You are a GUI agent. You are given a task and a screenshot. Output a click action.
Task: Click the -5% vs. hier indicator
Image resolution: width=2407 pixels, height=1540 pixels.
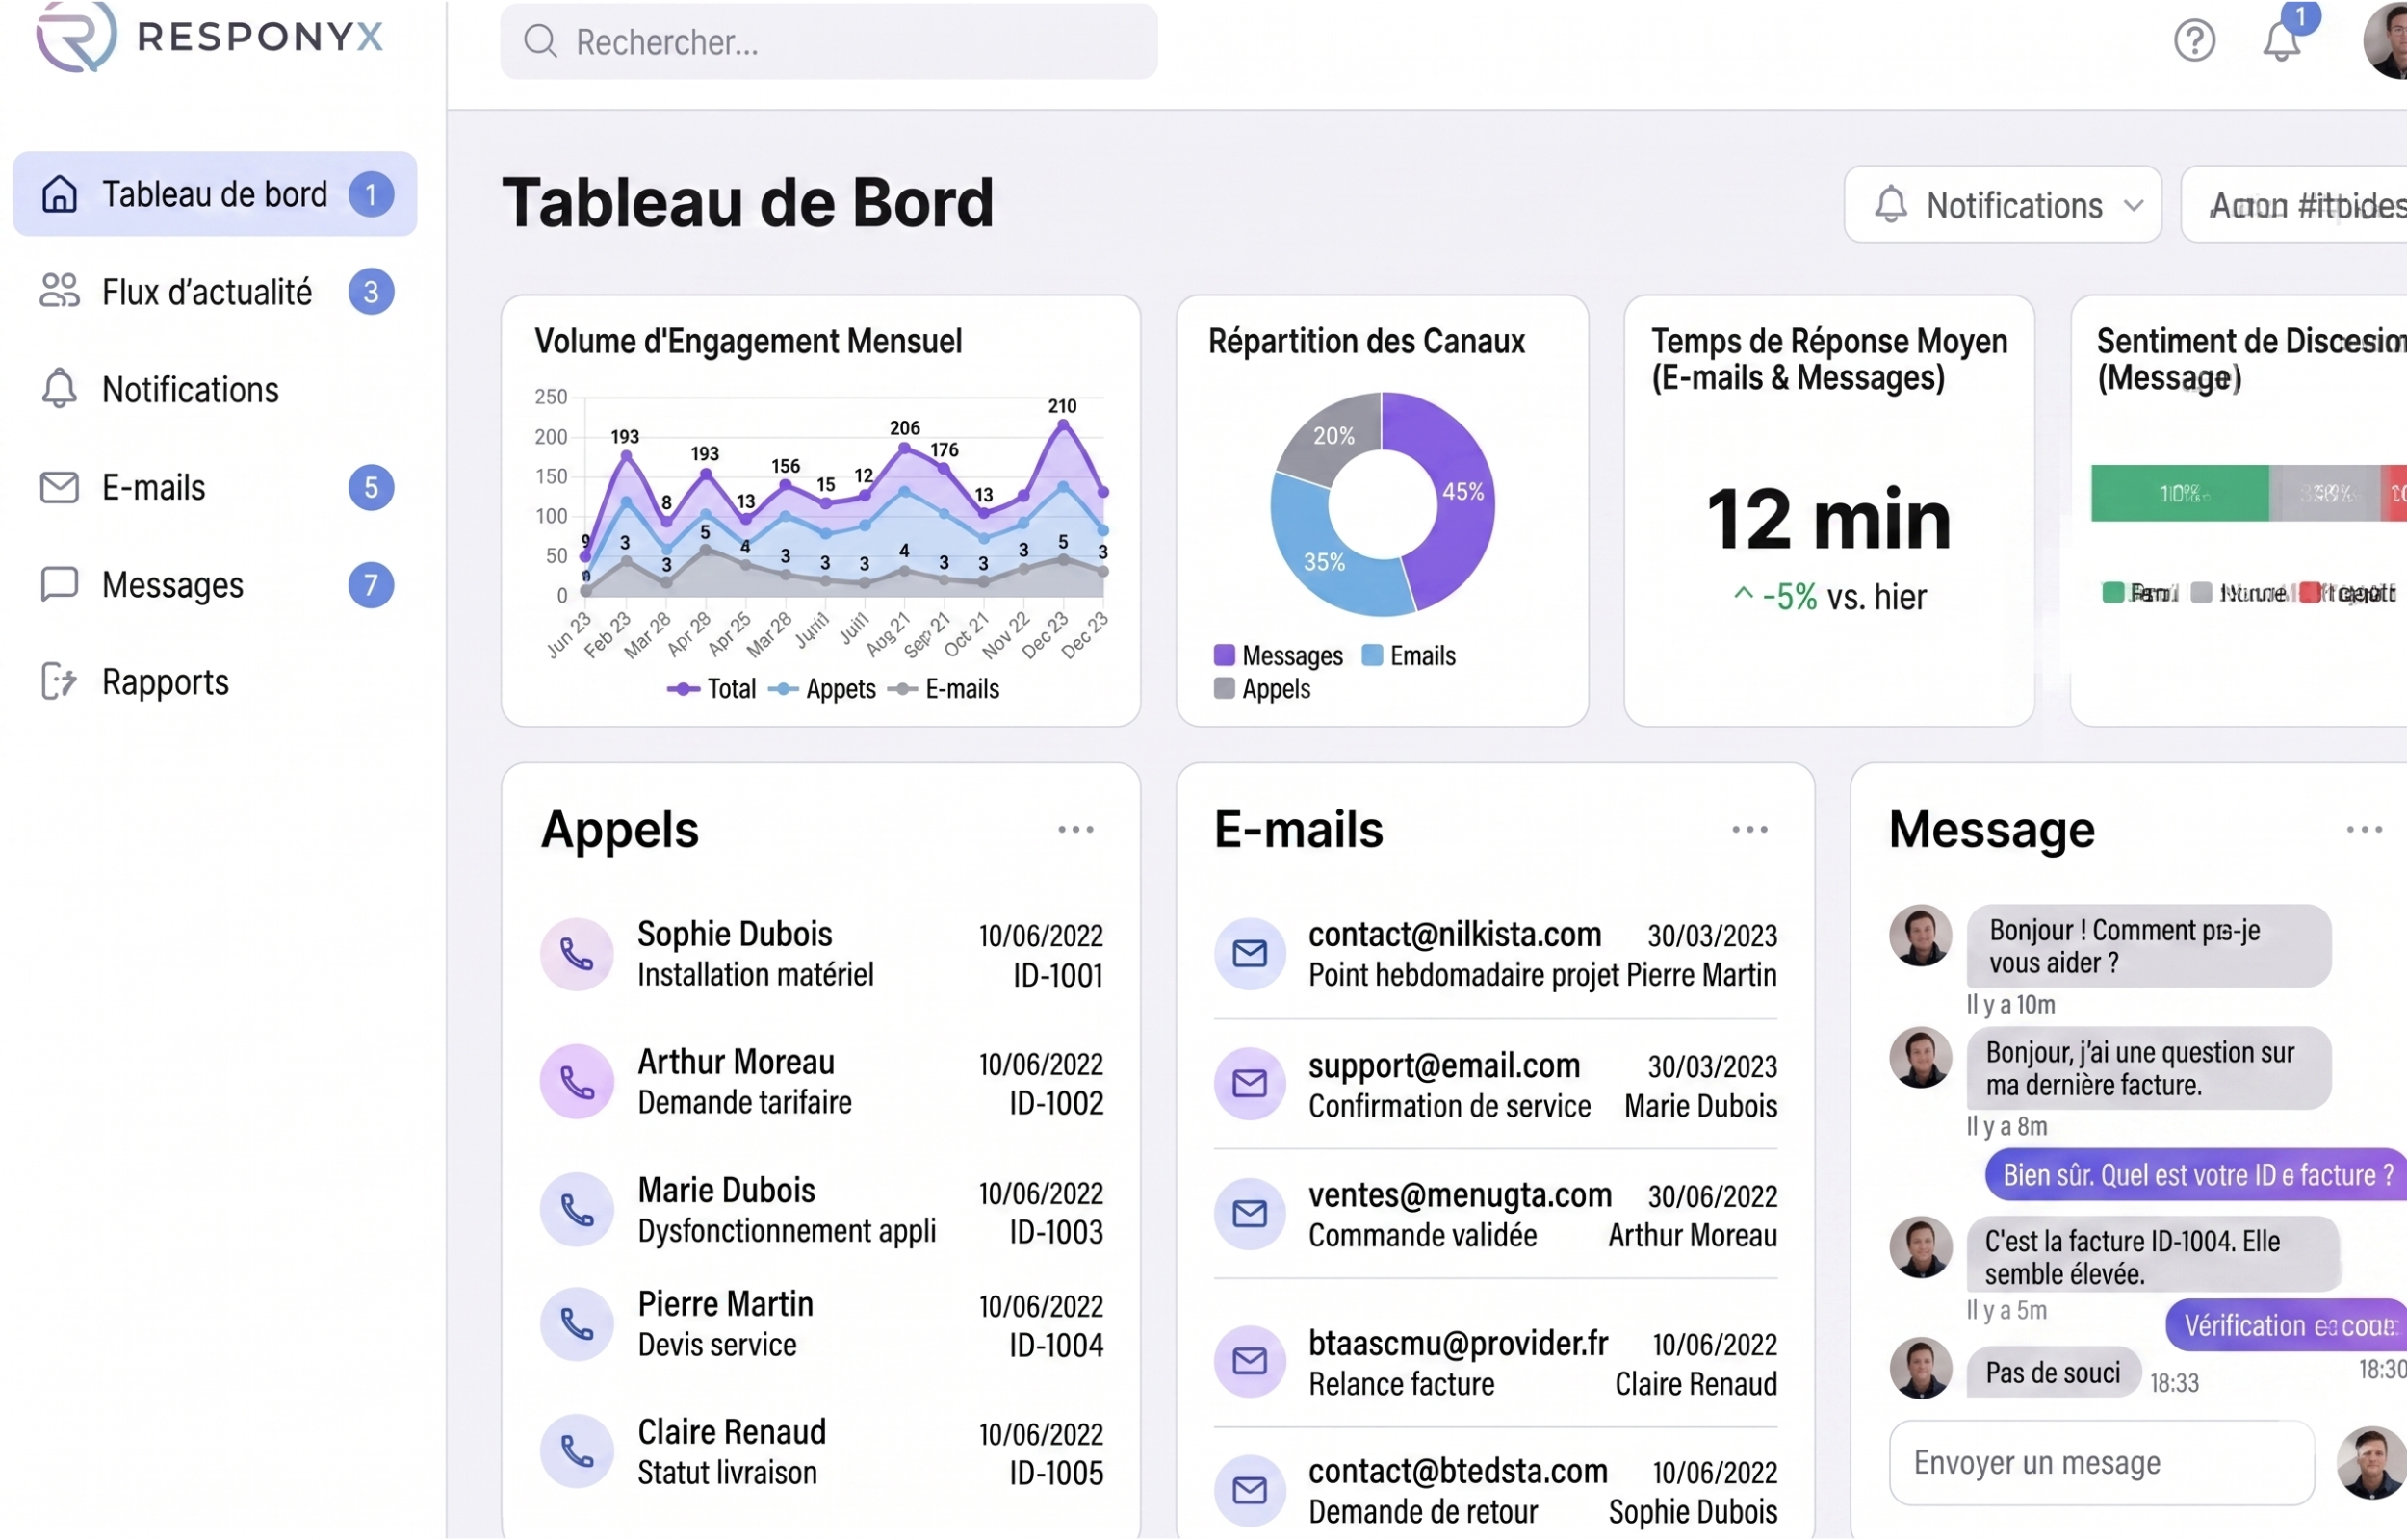pyautogui.click(x=1829, y=597)
